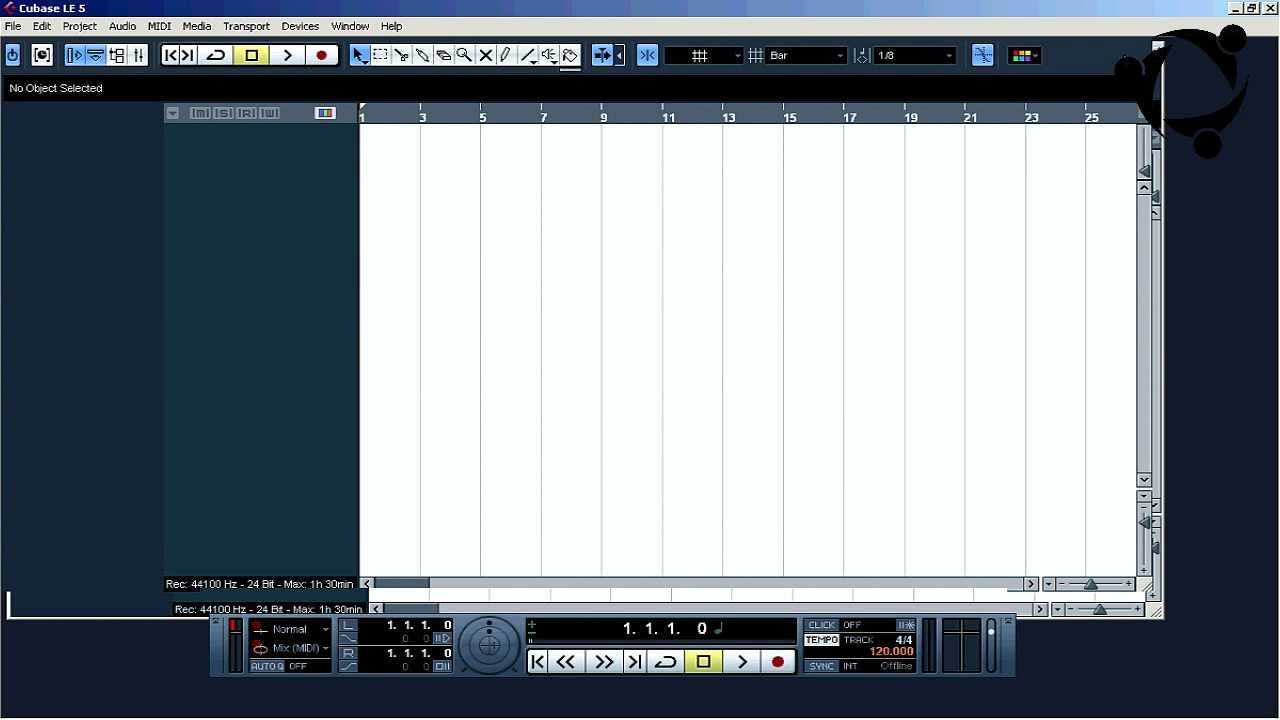
Task: Open the MIDI menu
Action: click(x=159, y=26)
